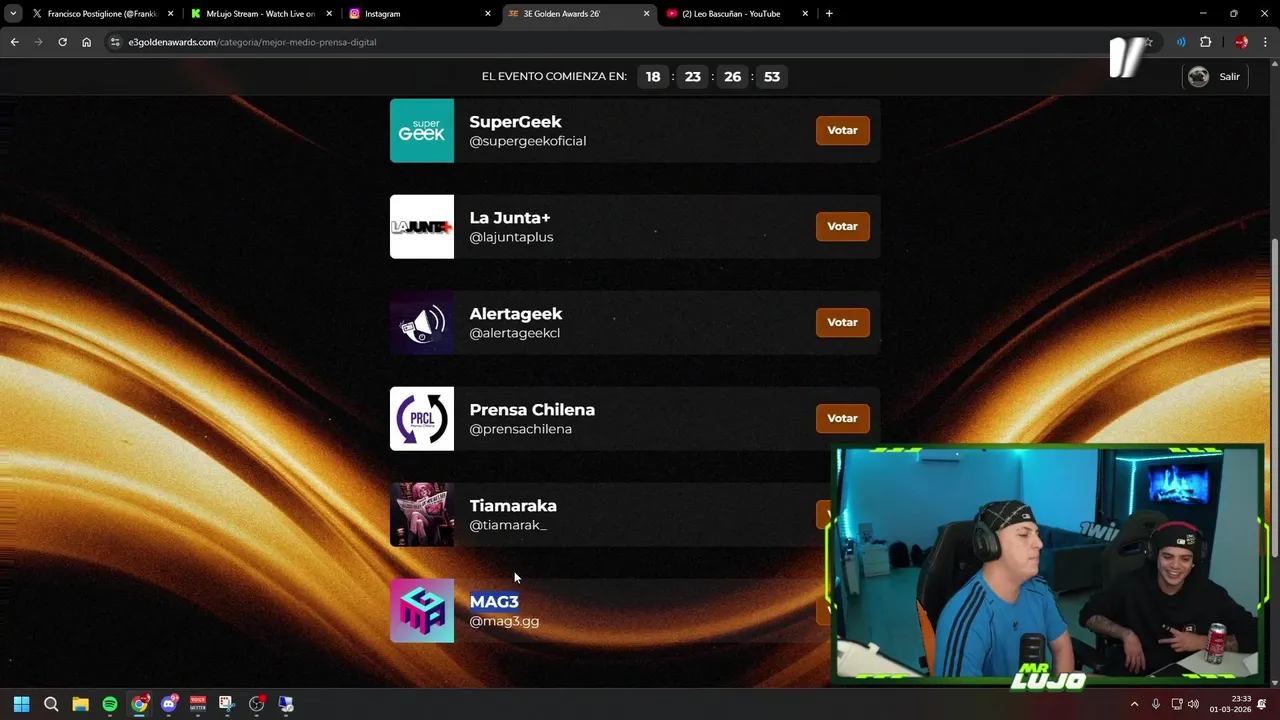1280x720 pixels.
Task: Bookmark this page with the star
Action: click(x=1149, y=42)
